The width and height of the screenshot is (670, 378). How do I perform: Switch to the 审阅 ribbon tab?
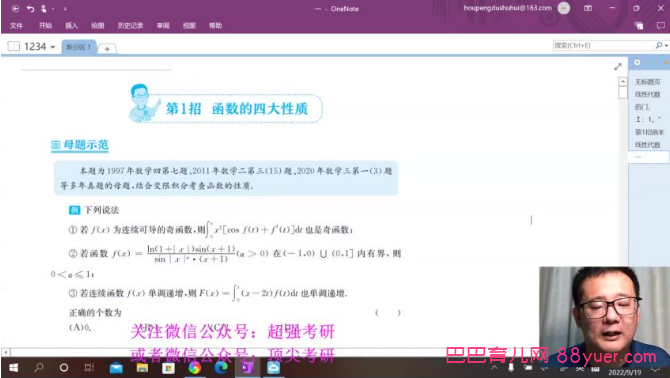(163, 26)
